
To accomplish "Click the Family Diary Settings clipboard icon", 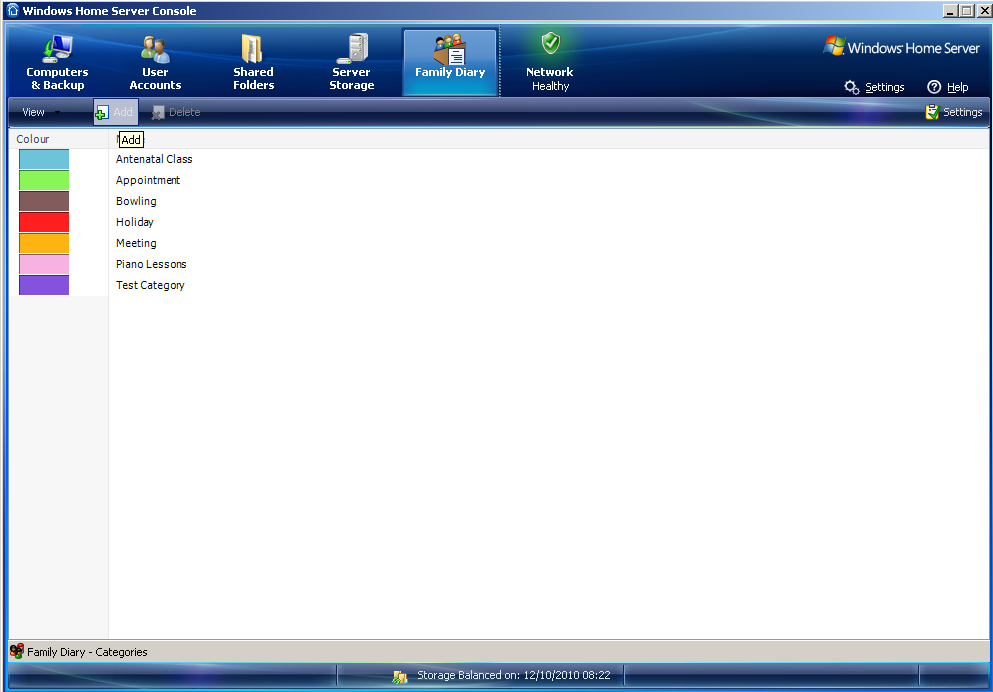I will (932, 112).
